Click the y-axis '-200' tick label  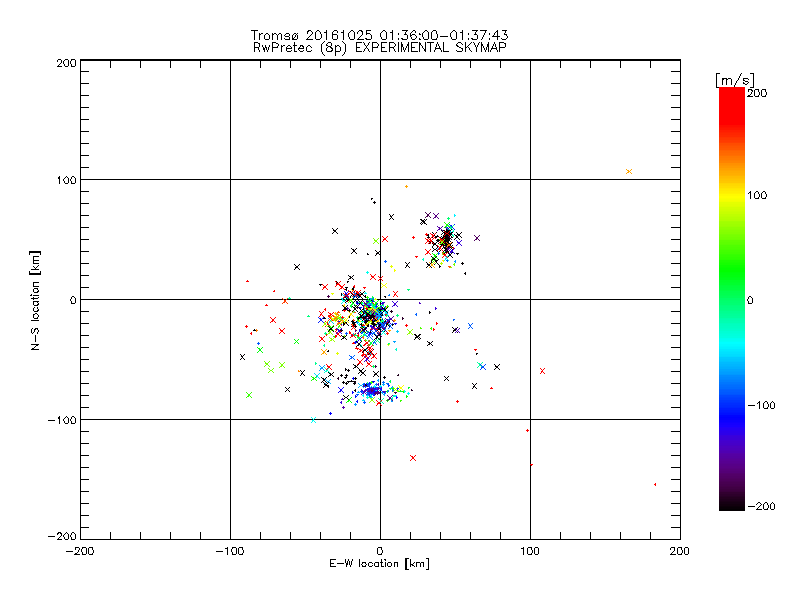point(62,536)
